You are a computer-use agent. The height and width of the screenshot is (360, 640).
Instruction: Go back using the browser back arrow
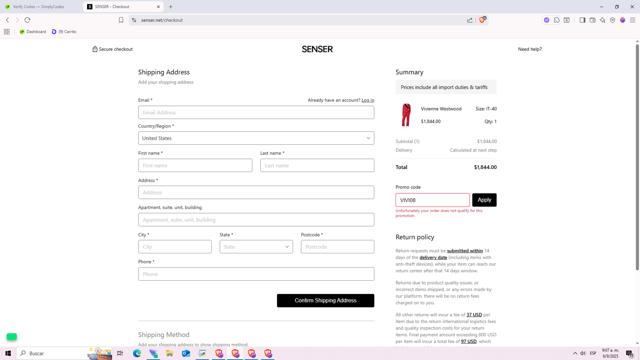(7, 20)
